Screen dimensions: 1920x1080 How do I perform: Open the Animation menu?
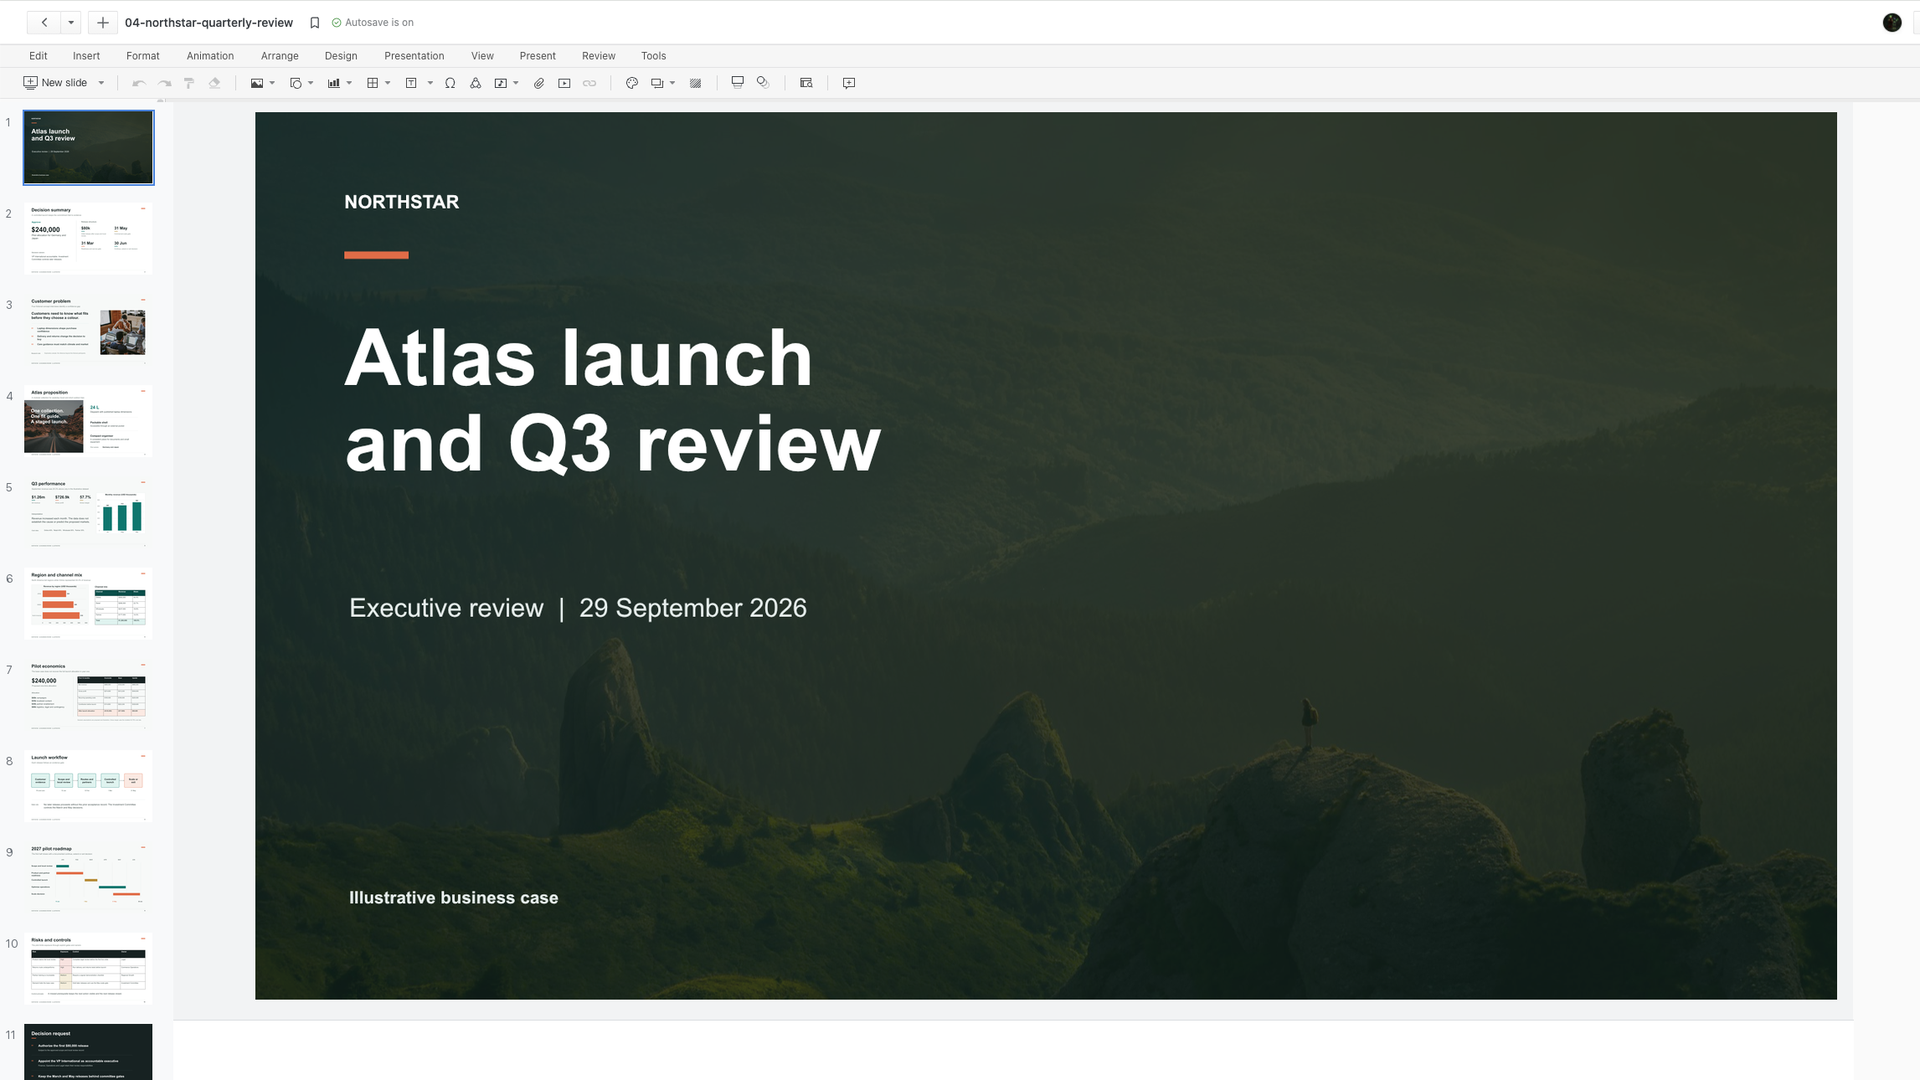pyautogui.click(x=210, y=56)
